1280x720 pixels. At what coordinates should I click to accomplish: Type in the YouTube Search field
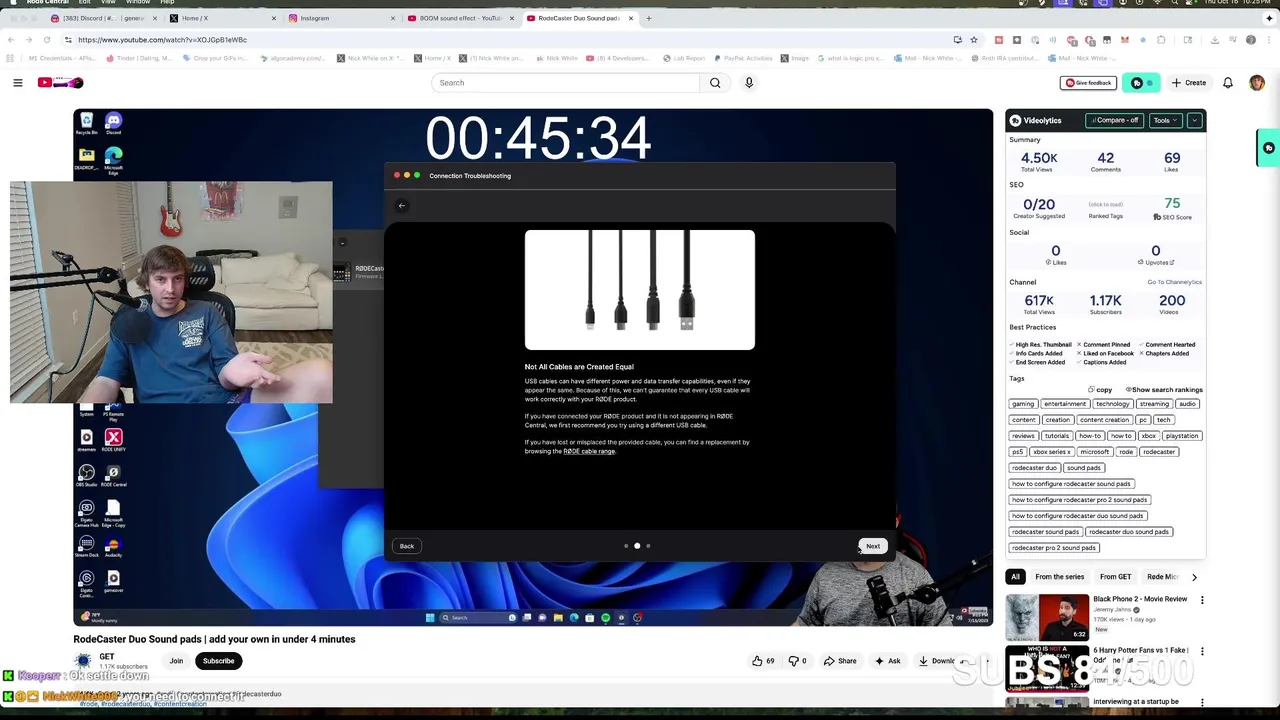tap(567, 82)
